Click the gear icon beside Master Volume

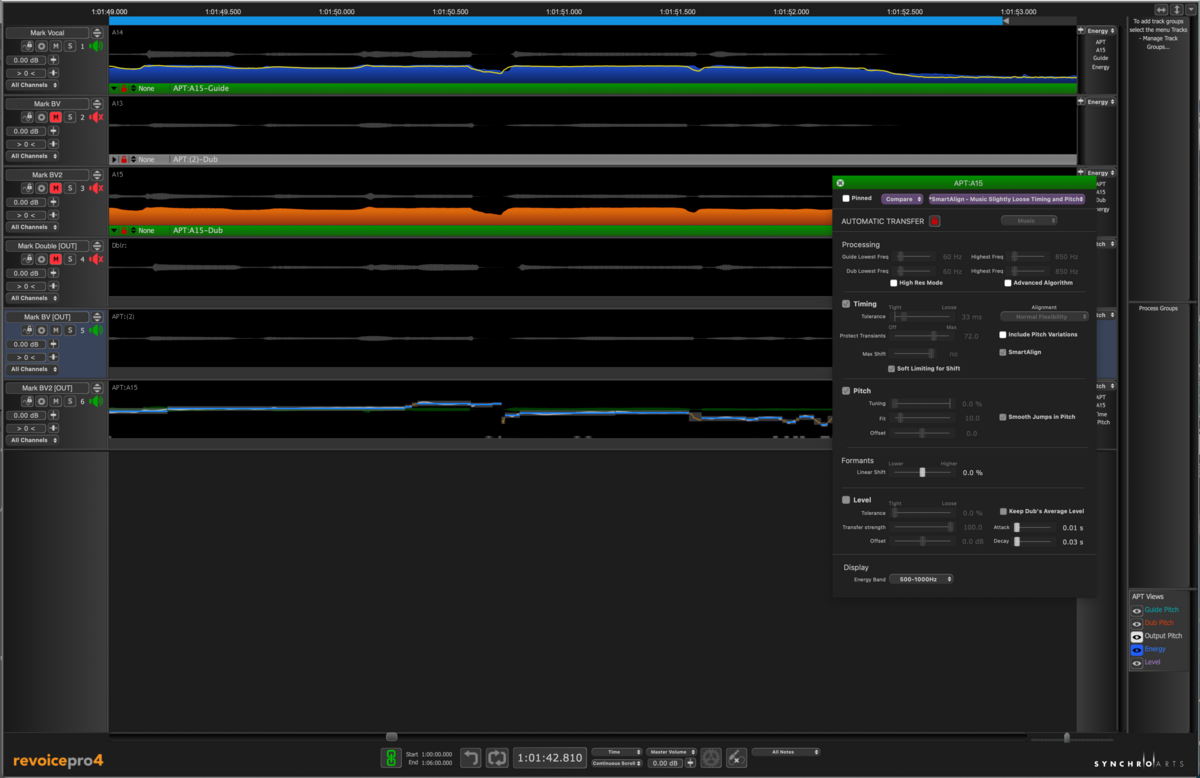(710, 757)
